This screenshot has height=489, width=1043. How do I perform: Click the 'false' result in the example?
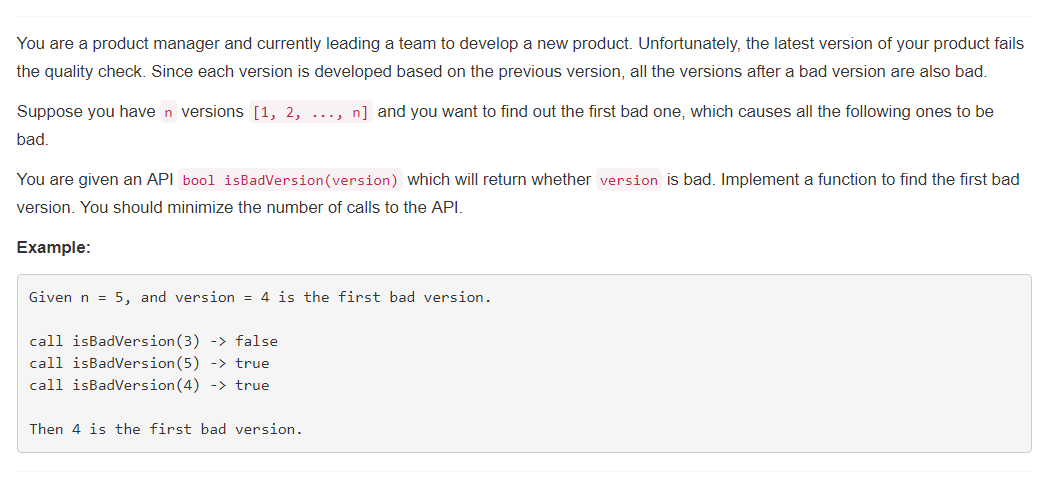(x=256, y=341)
